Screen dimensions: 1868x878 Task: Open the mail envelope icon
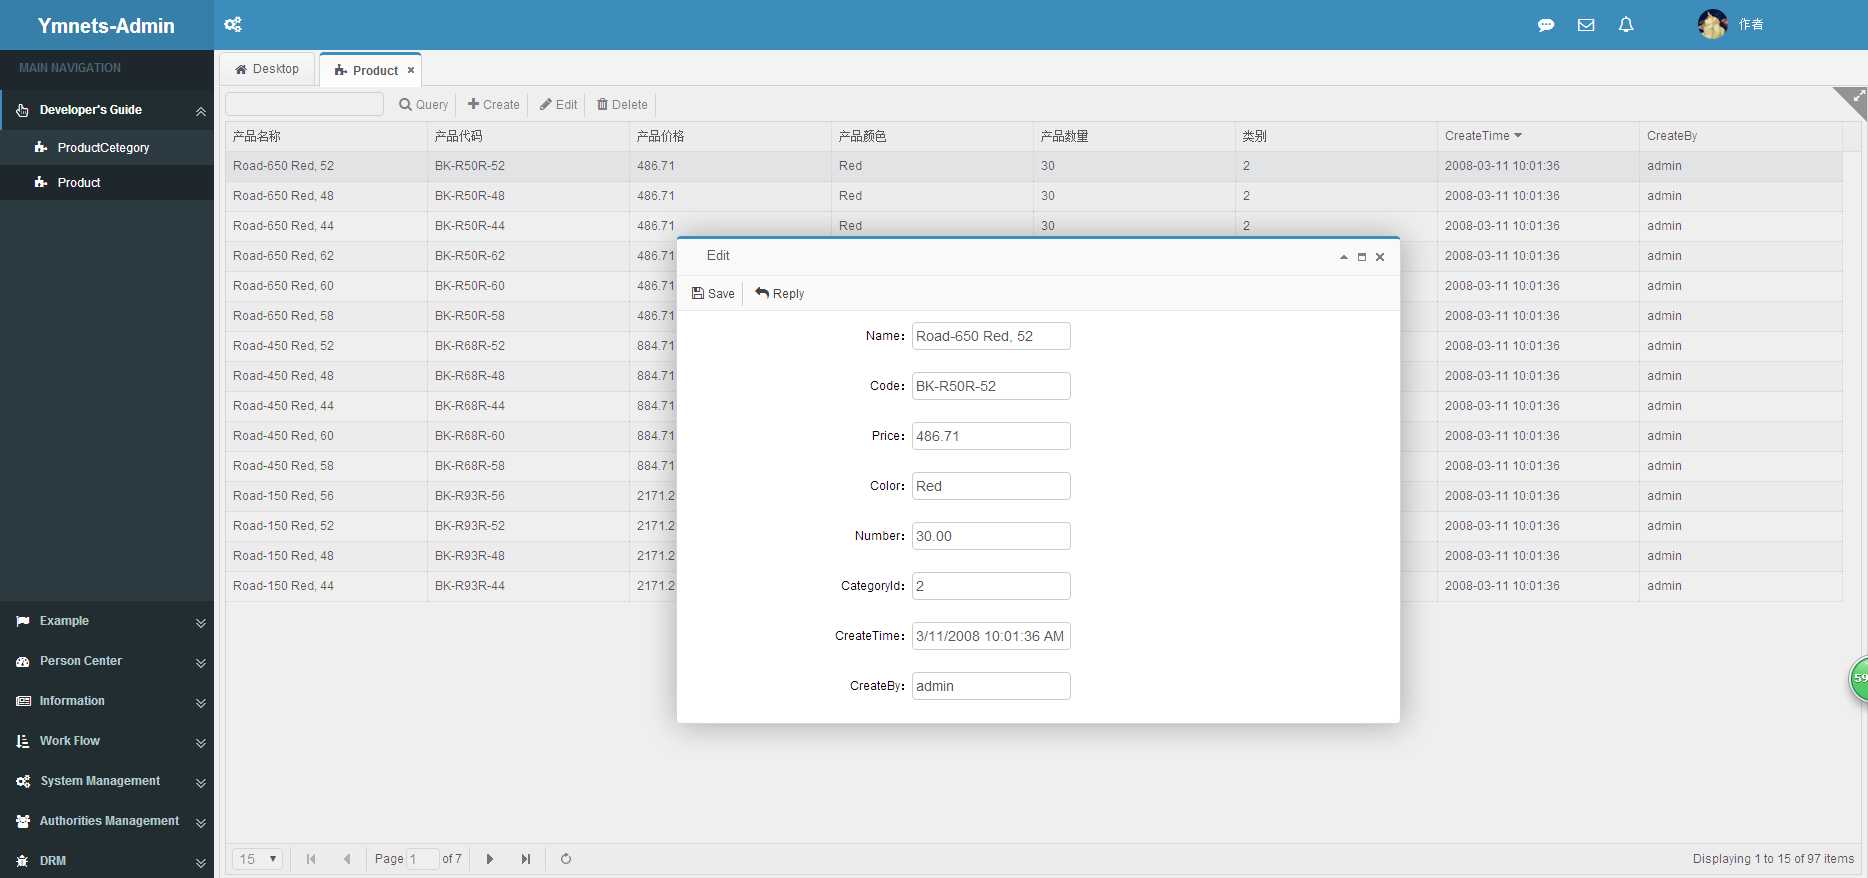coord(1586,25)
